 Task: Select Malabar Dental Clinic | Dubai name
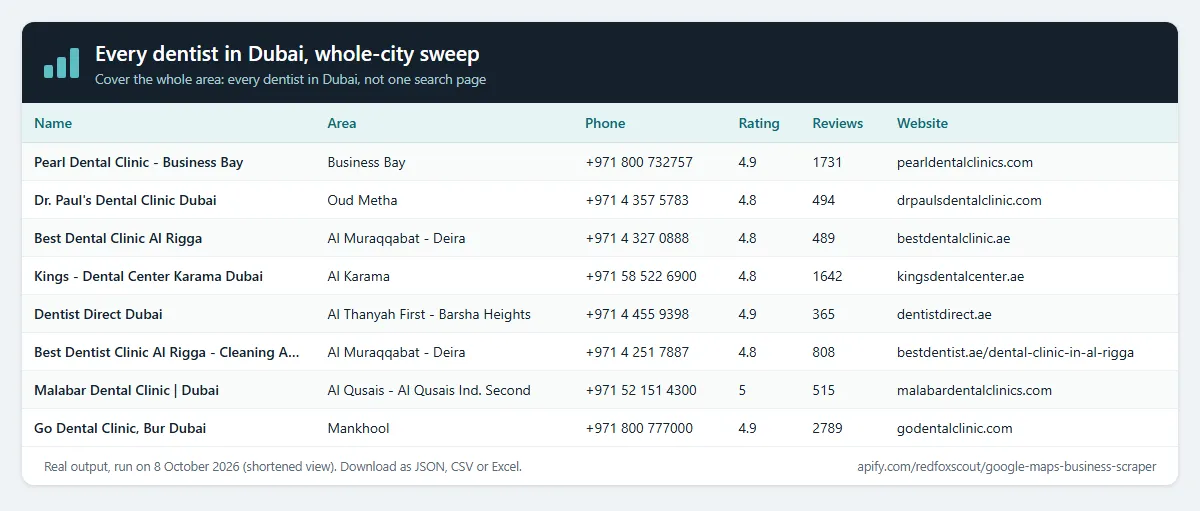(x=126, y=390)
